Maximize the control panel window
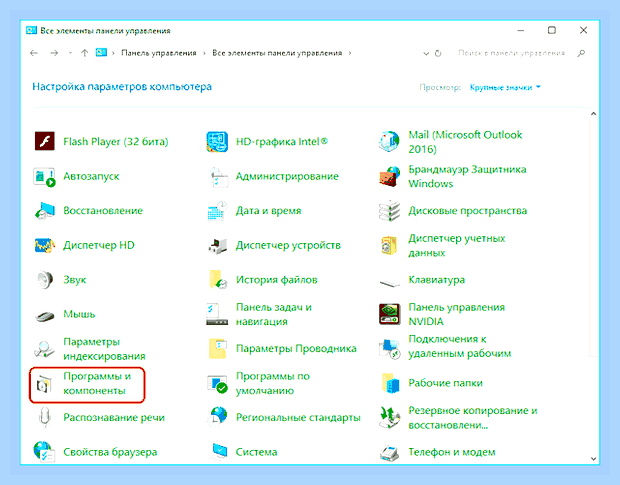Image resolution: width=620 pixels, height=485 pixels. coord(552,30)
